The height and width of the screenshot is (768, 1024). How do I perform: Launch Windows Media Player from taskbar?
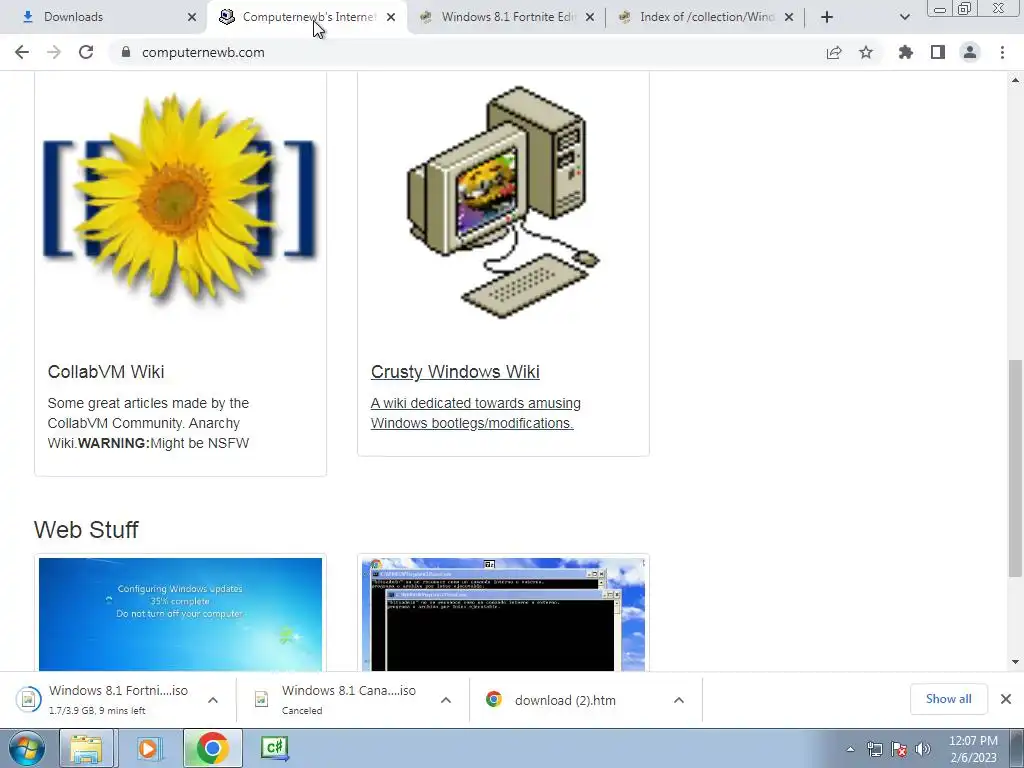pyautogui.click(x=149, y=748)
